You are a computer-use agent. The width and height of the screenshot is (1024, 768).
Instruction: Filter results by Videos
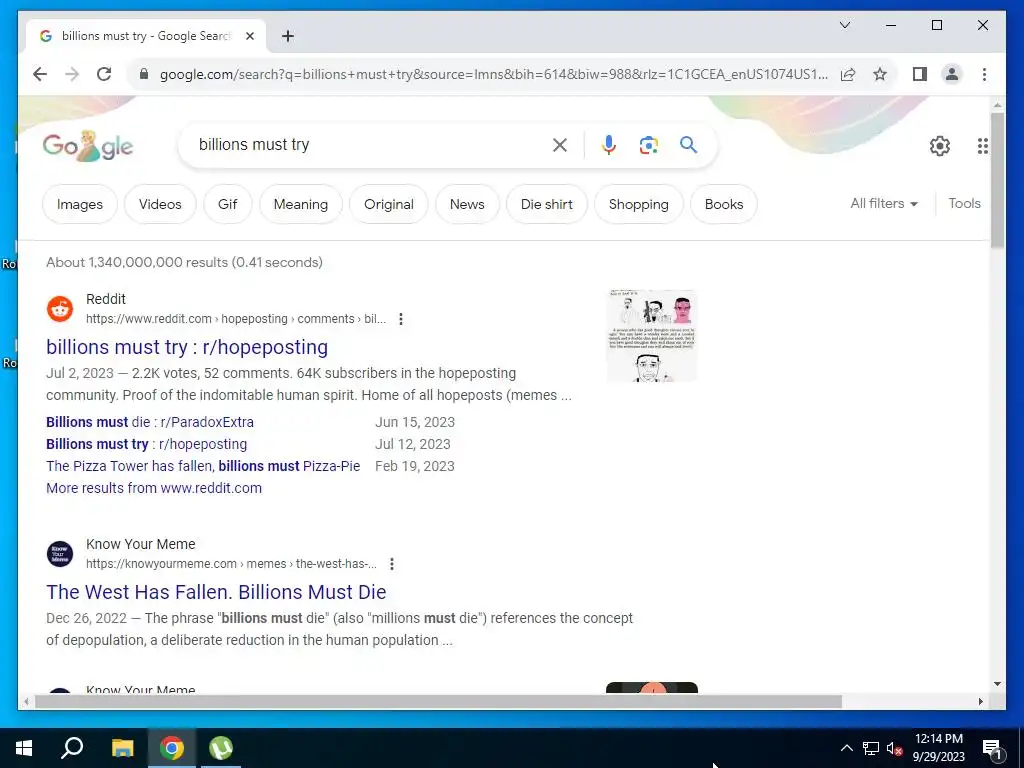(160, 204)
